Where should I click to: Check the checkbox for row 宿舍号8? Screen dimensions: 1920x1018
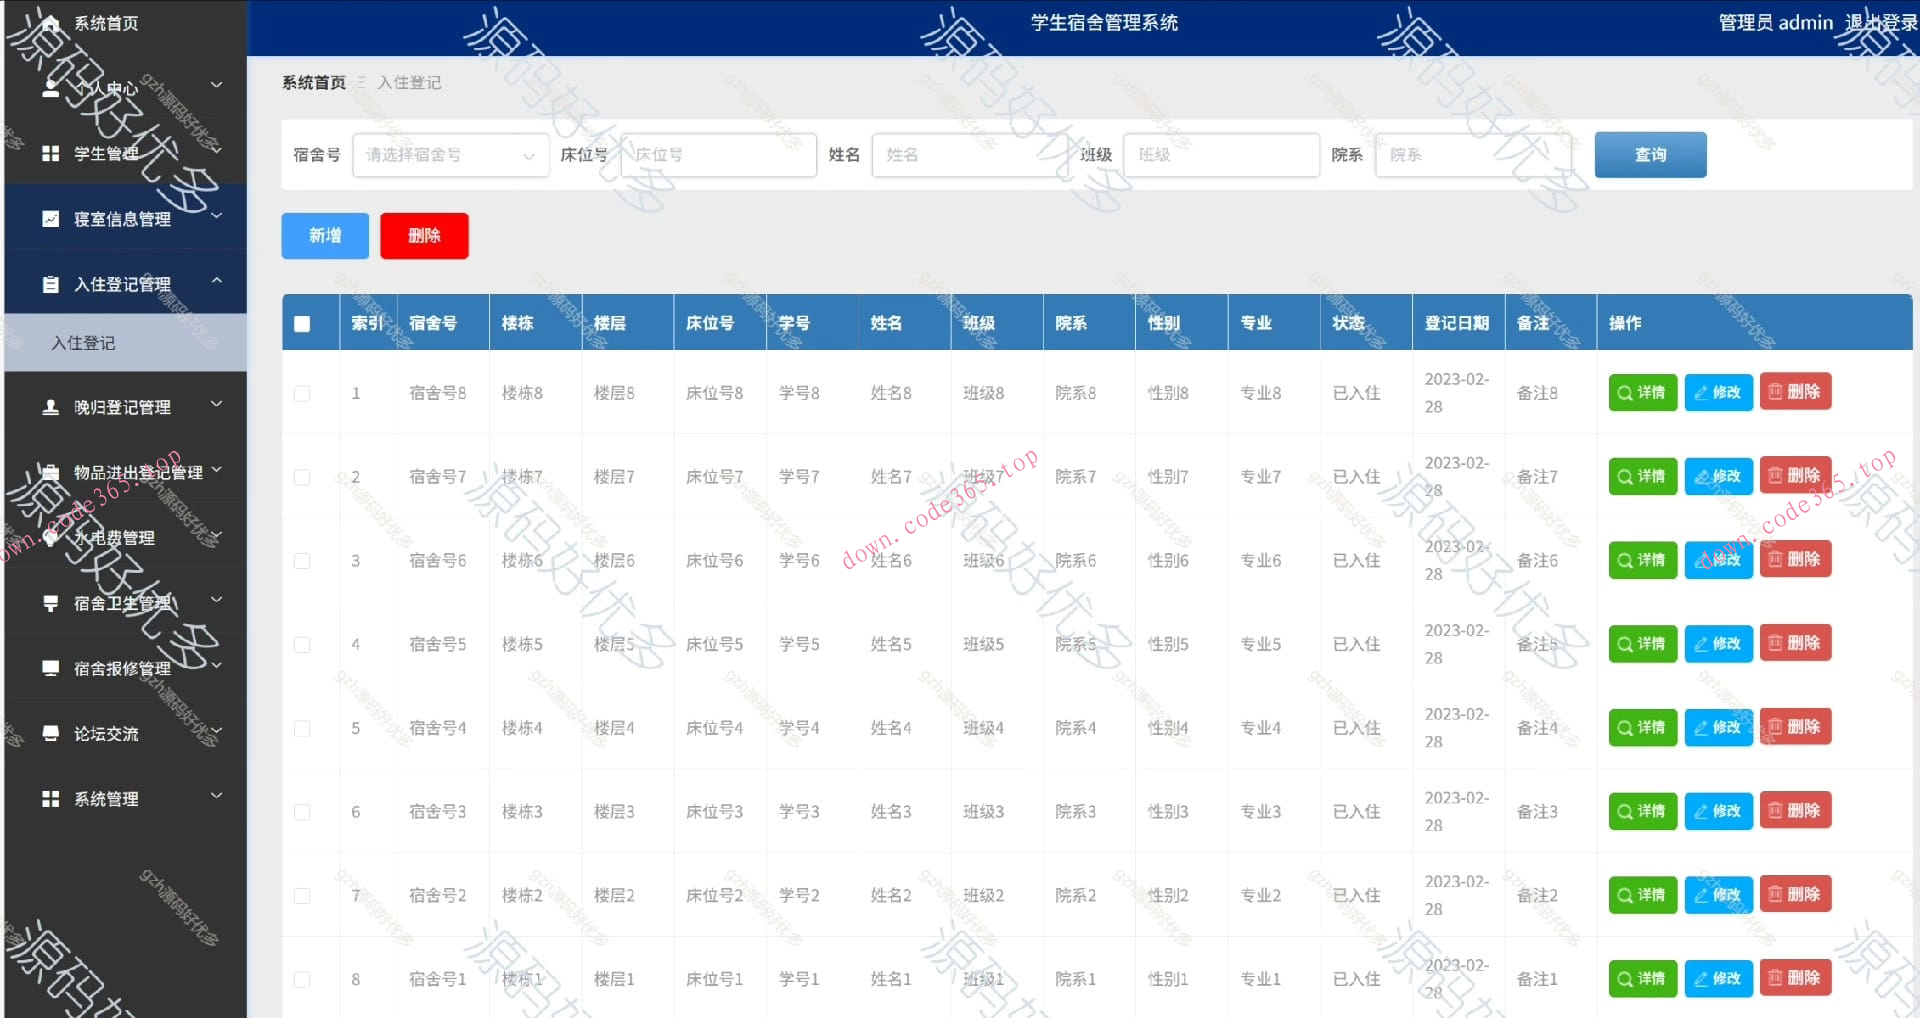tap(302, 393)
